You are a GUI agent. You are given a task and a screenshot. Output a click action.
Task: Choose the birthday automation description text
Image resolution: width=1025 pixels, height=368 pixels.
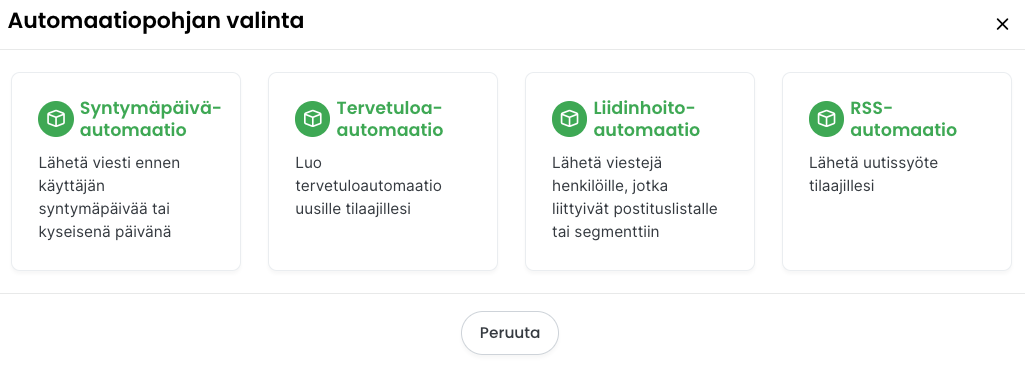click(x=110, y=197)
